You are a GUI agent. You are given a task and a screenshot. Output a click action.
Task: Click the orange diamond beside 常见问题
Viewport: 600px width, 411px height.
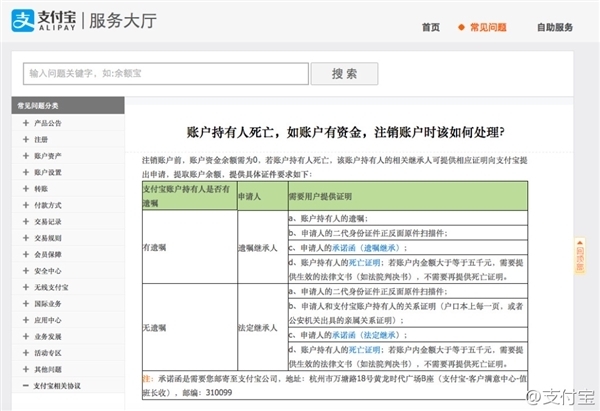pos(461,27)
